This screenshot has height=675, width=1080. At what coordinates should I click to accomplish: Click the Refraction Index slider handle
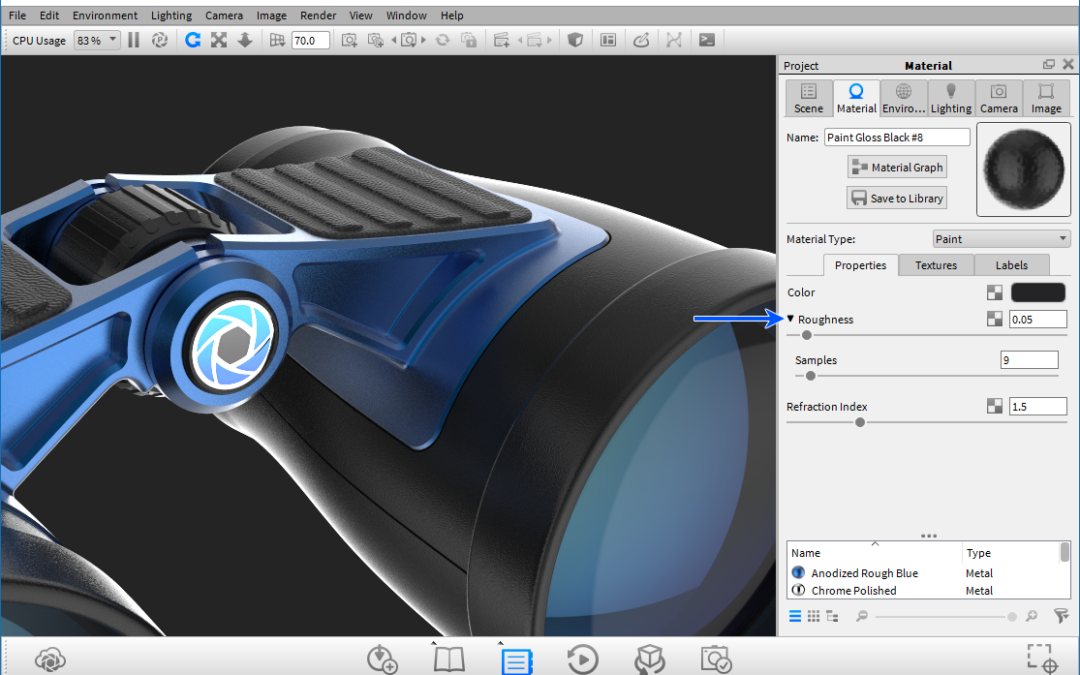pos(860,422)
